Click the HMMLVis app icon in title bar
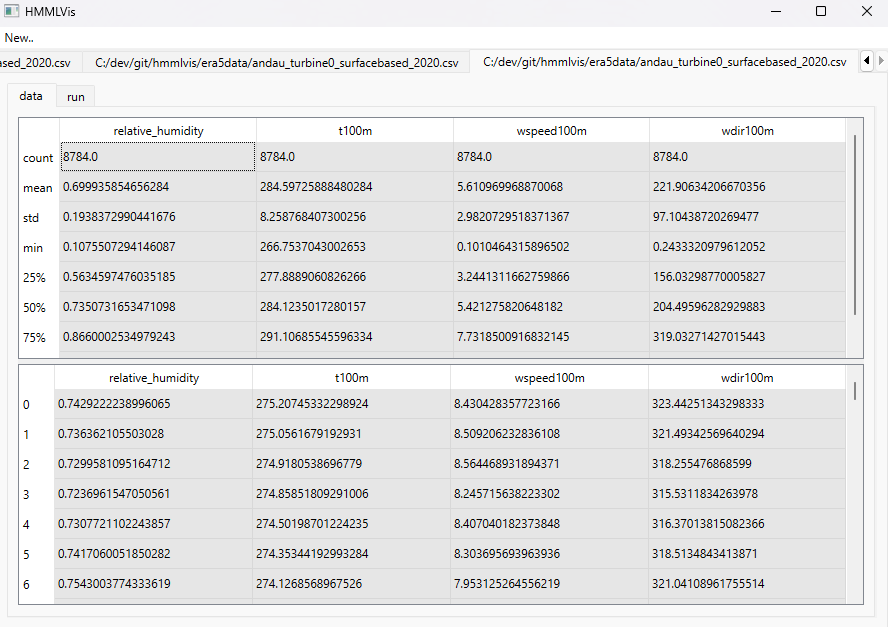Screen dimensions: 888x627 (x=12, y=11)
